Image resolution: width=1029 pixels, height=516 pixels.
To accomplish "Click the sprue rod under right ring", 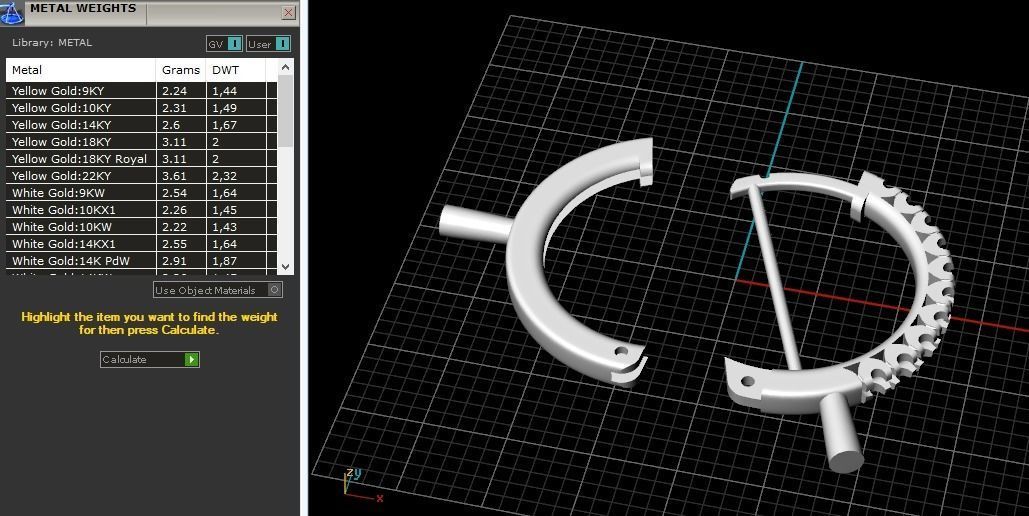I will click(841, 433).
